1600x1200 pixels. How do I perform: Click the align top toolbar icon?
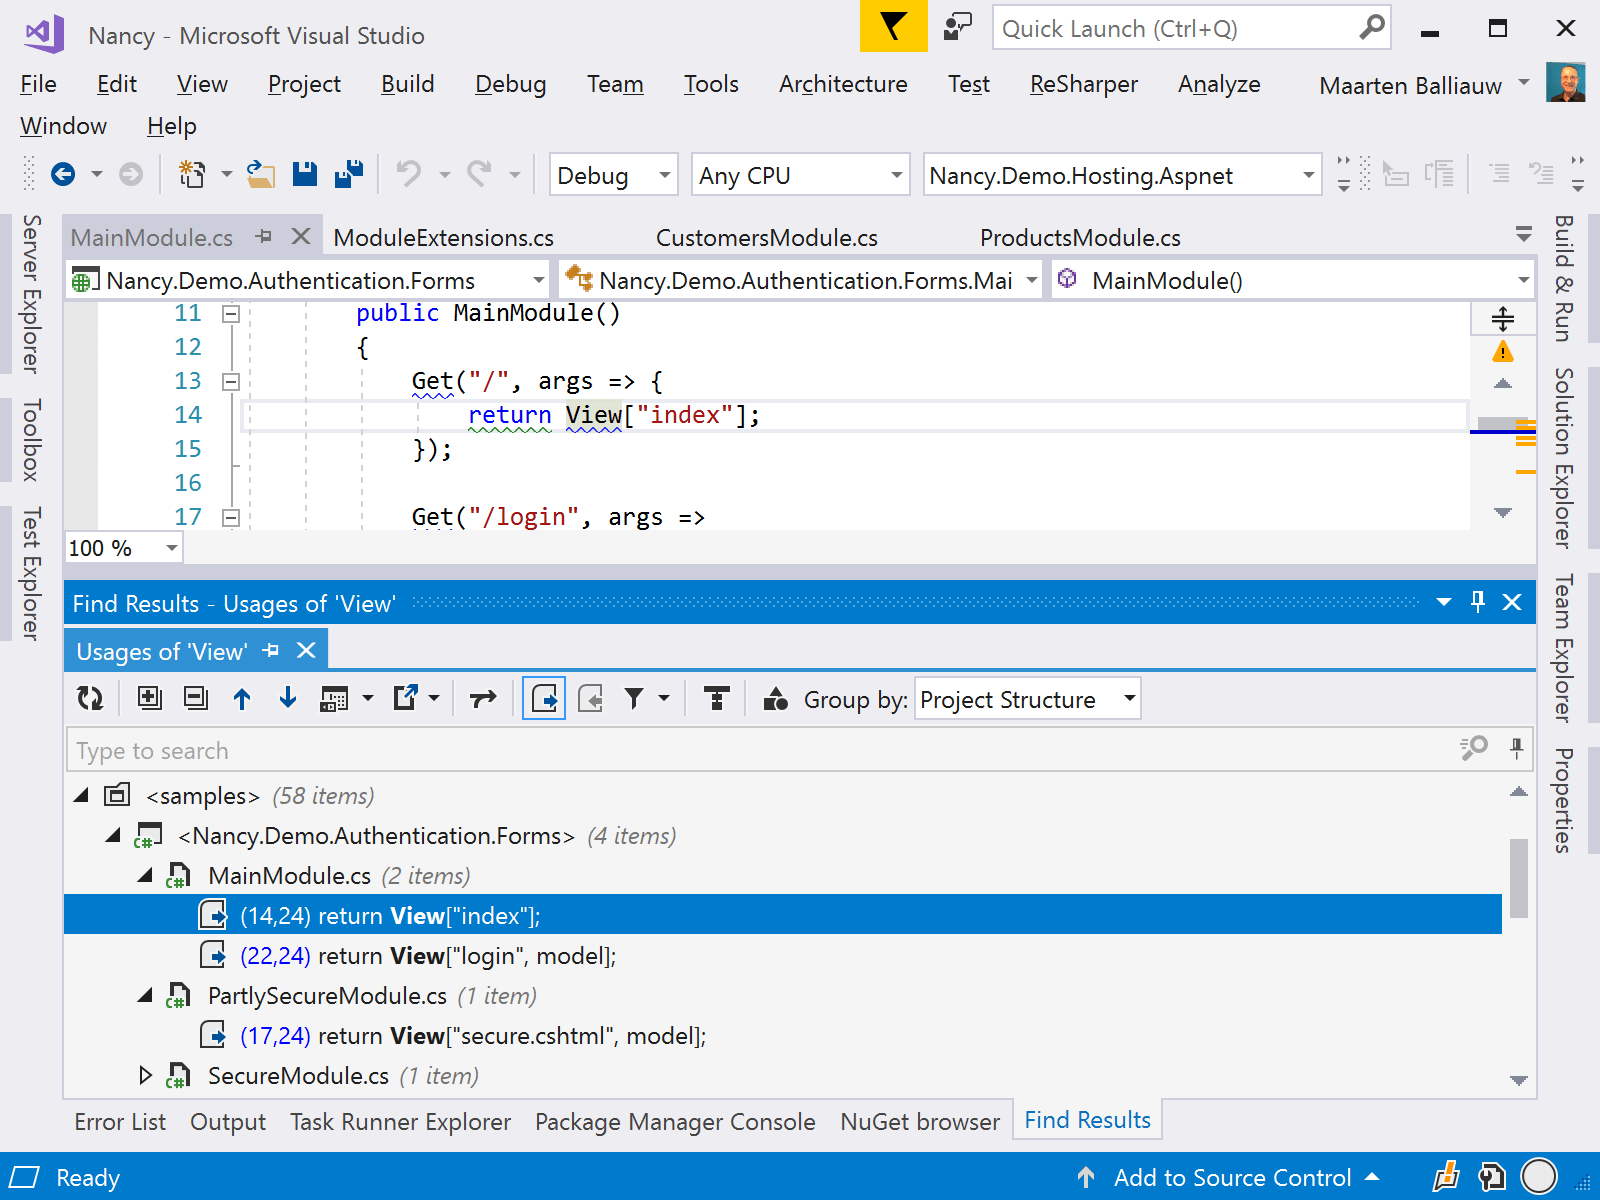pyautogui.click(x=716, y=698)
